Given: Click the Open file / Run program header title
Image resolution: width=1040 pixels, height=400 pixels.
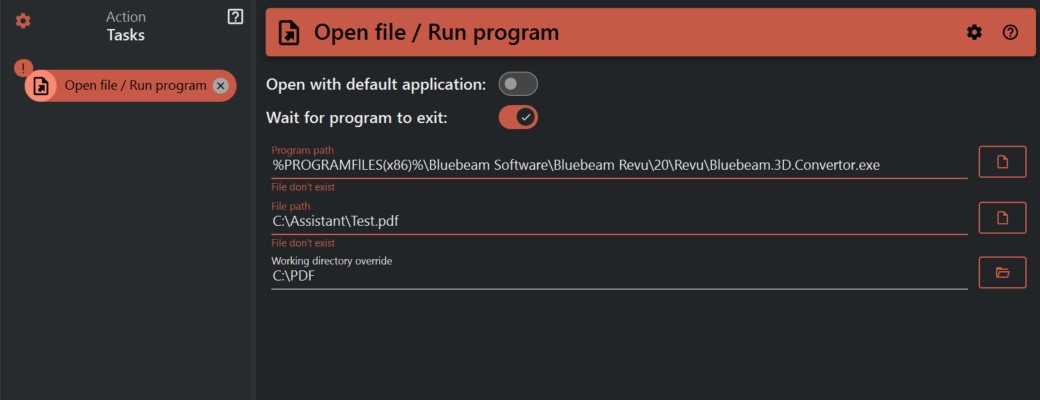Looking at the screenshot, I should [436, 32].
